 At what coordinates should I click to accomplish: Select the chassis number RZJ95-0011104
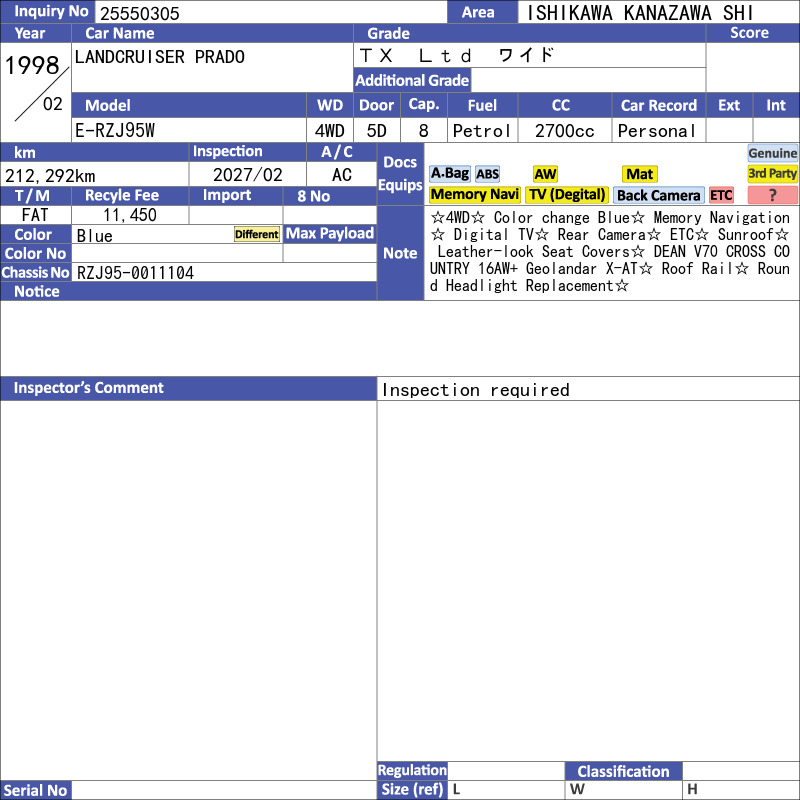pyautogui.click(x=135, y=273)
